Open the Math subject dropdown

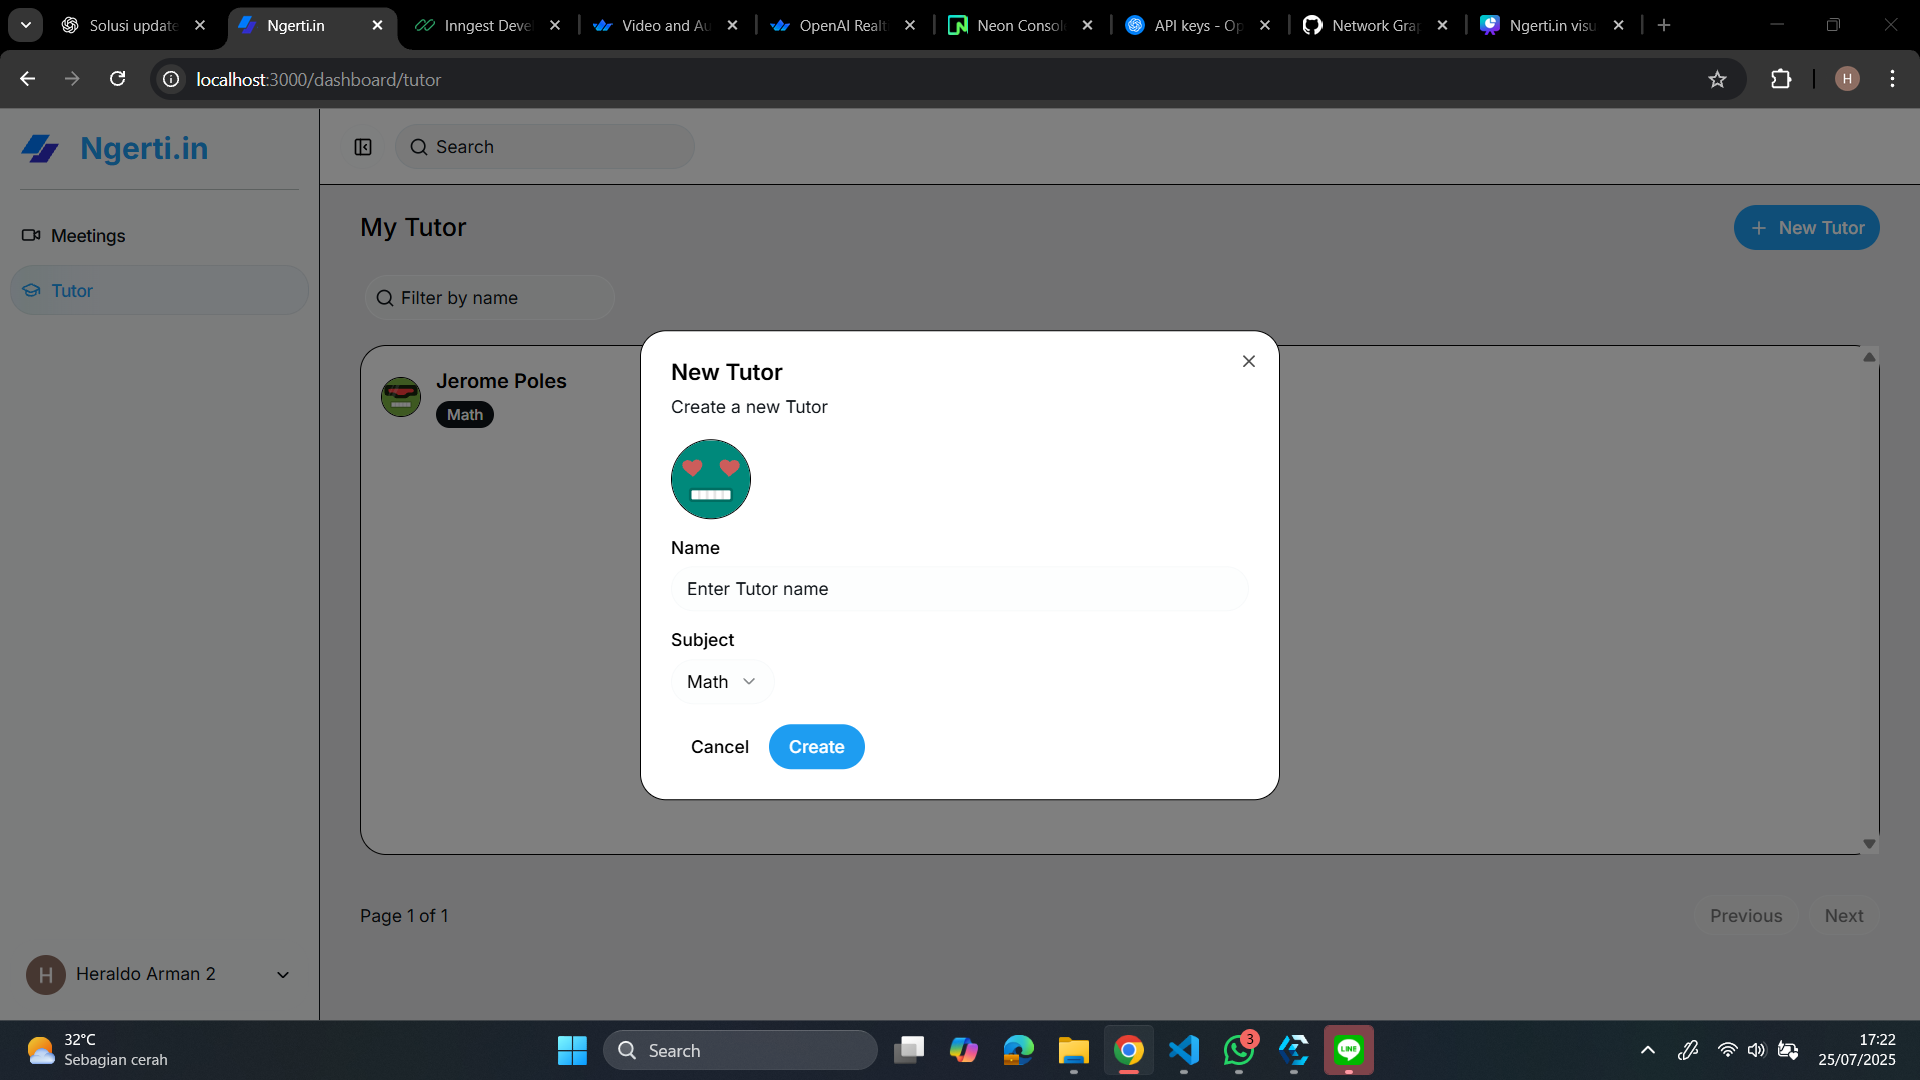point(721,682)
